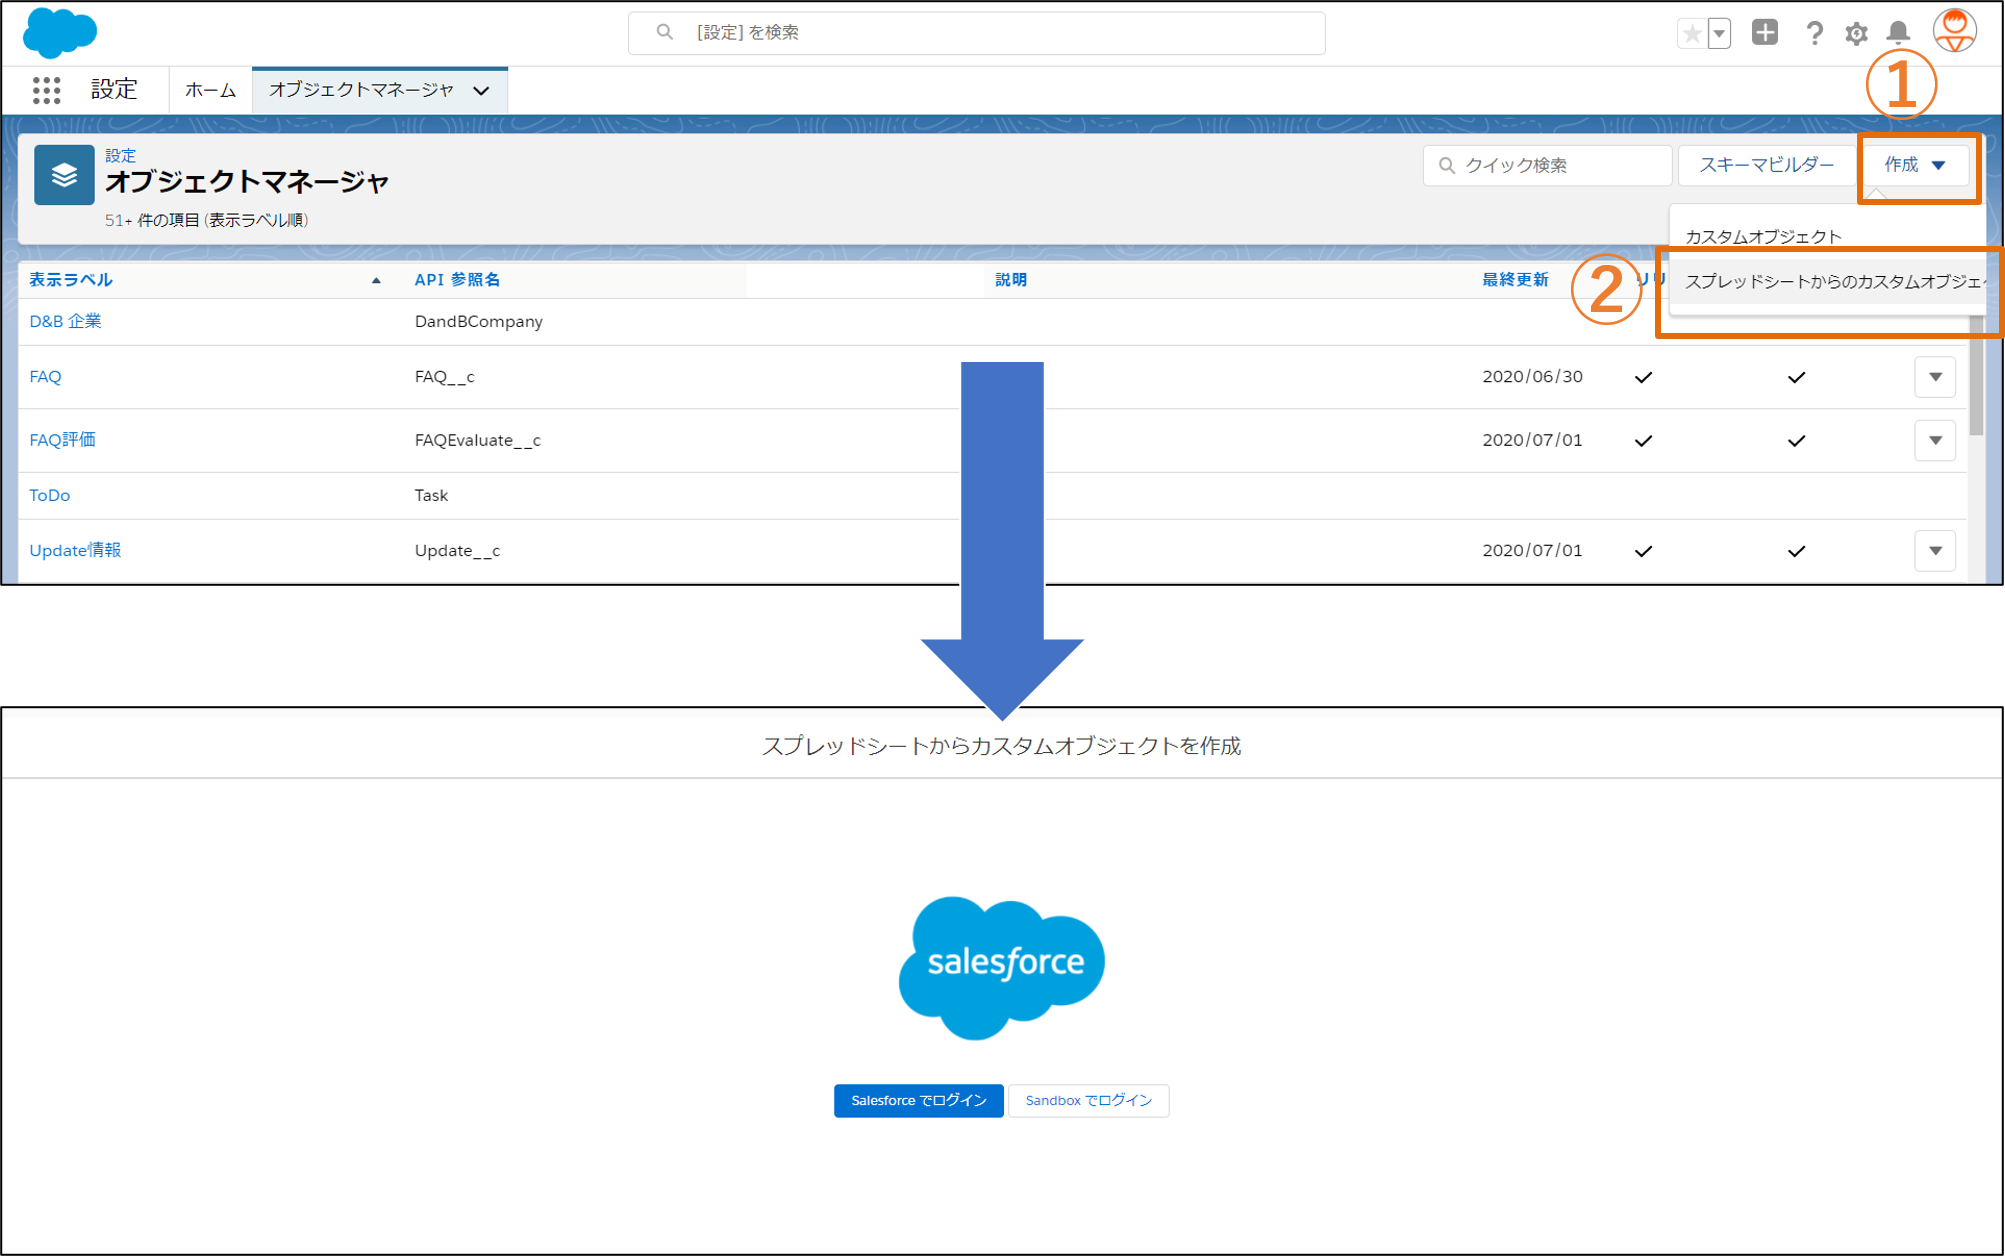Open the row actions dropdown for Update情報
The width and height of the screenshot is (2005, 1256).
[1935, 551]
